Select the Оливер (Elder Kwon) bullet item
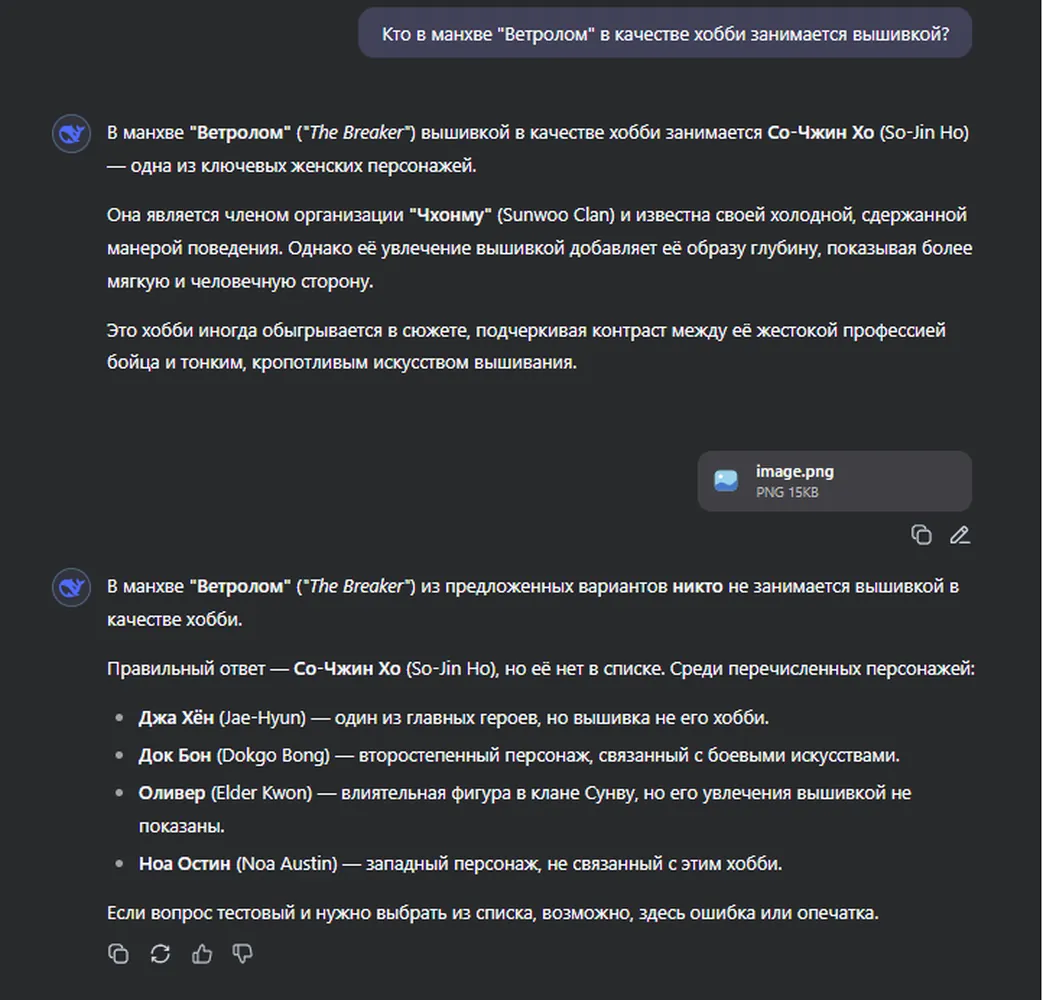The width and height of the screenshot is (1043, 1000). coord(525,809)
